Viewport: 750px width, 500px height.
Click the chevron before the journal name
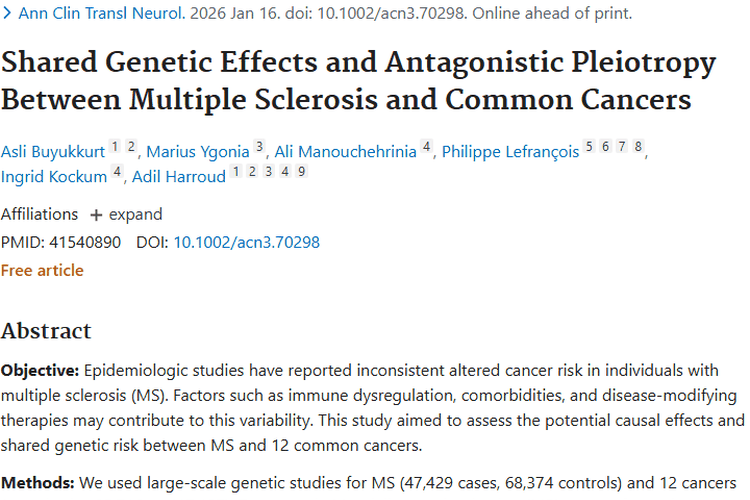7,15
